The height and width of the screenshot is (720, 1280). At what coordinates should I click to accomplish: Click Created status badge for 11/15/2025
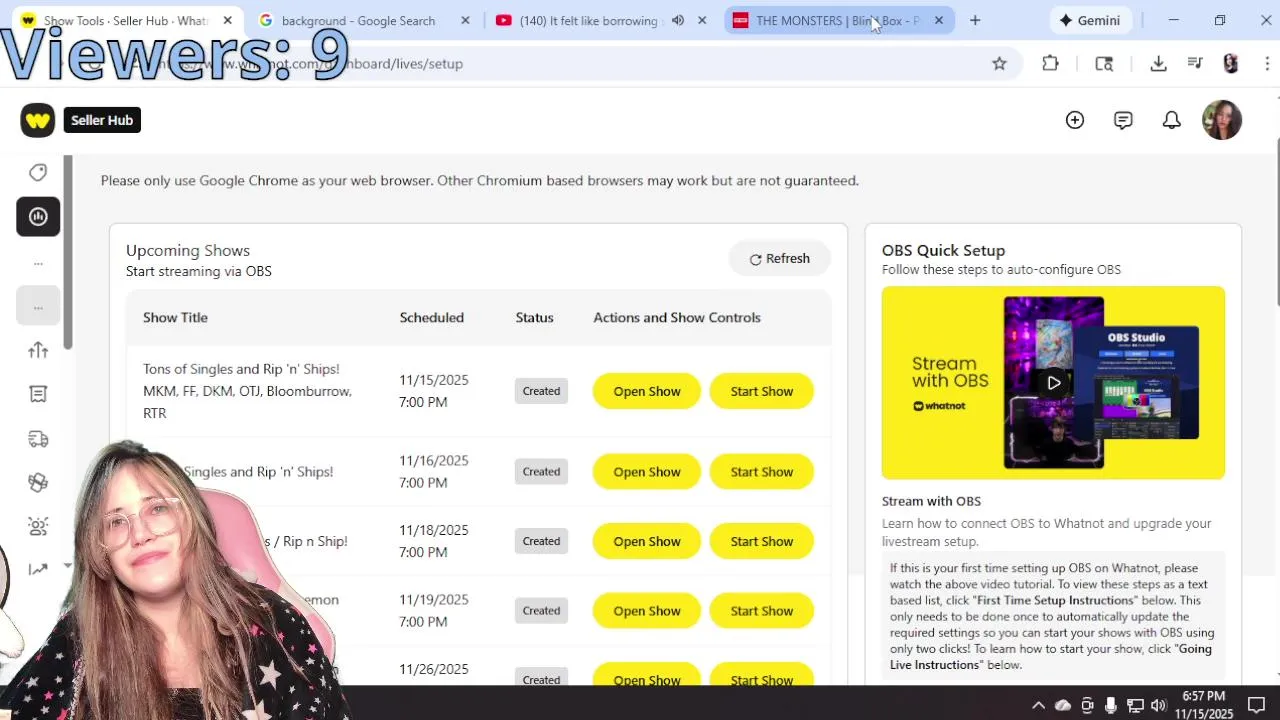(x=541, y=391)
